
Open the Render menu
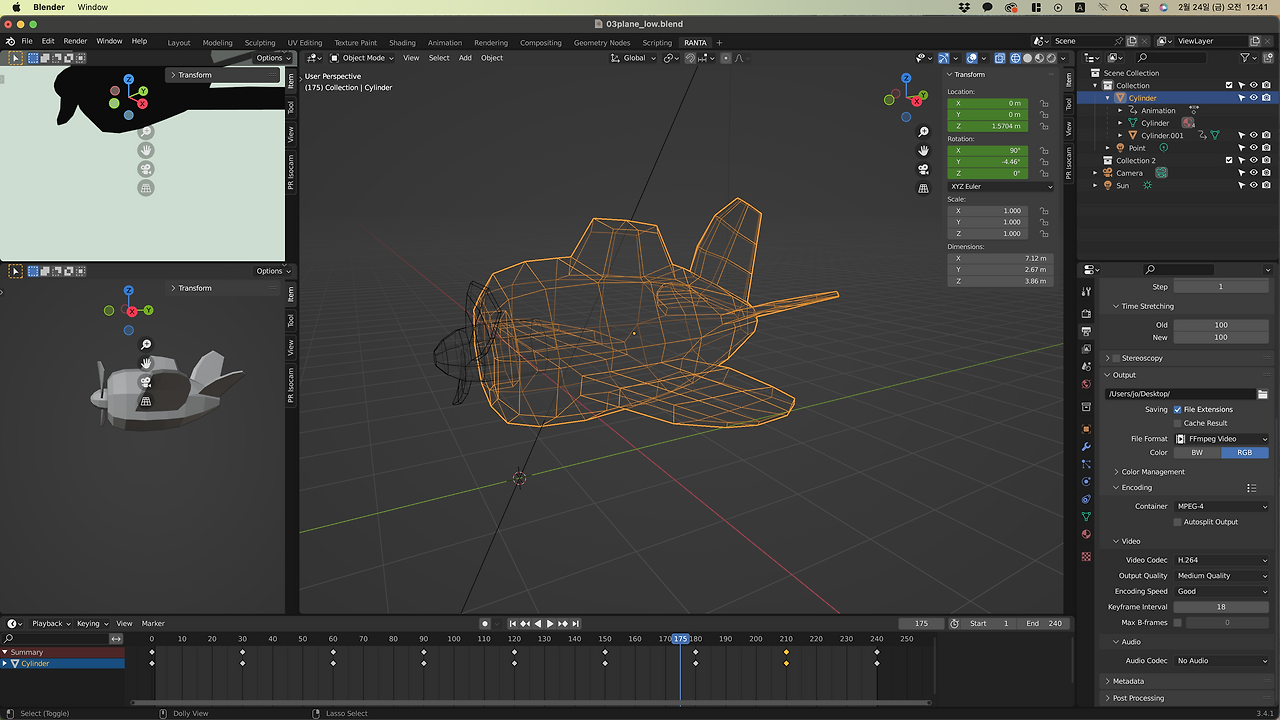(x=75, y=41)
